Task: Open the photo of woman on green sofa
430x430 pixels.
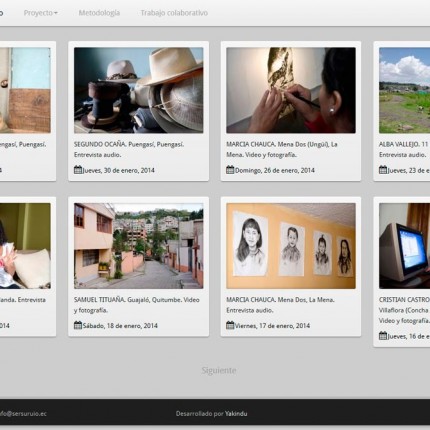Action: click(25, 246)
